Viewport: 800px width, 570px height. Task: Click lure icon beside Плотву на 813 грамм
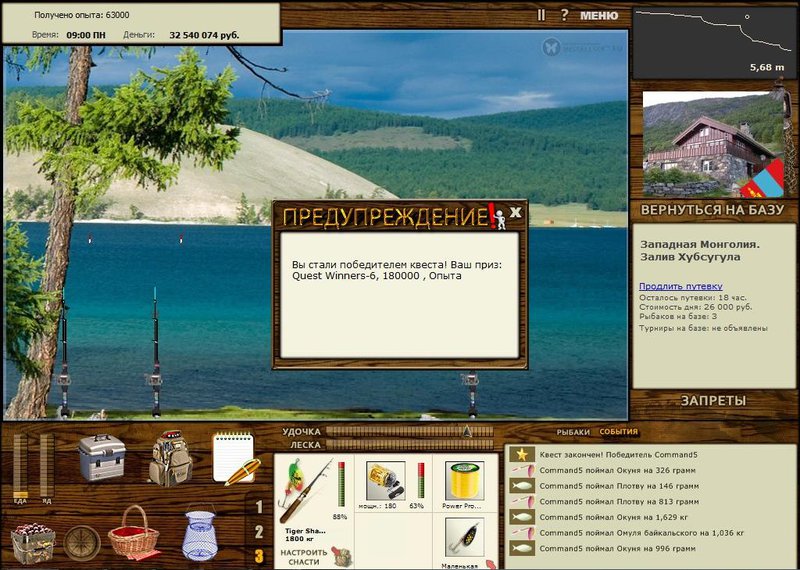click(522, 502)
